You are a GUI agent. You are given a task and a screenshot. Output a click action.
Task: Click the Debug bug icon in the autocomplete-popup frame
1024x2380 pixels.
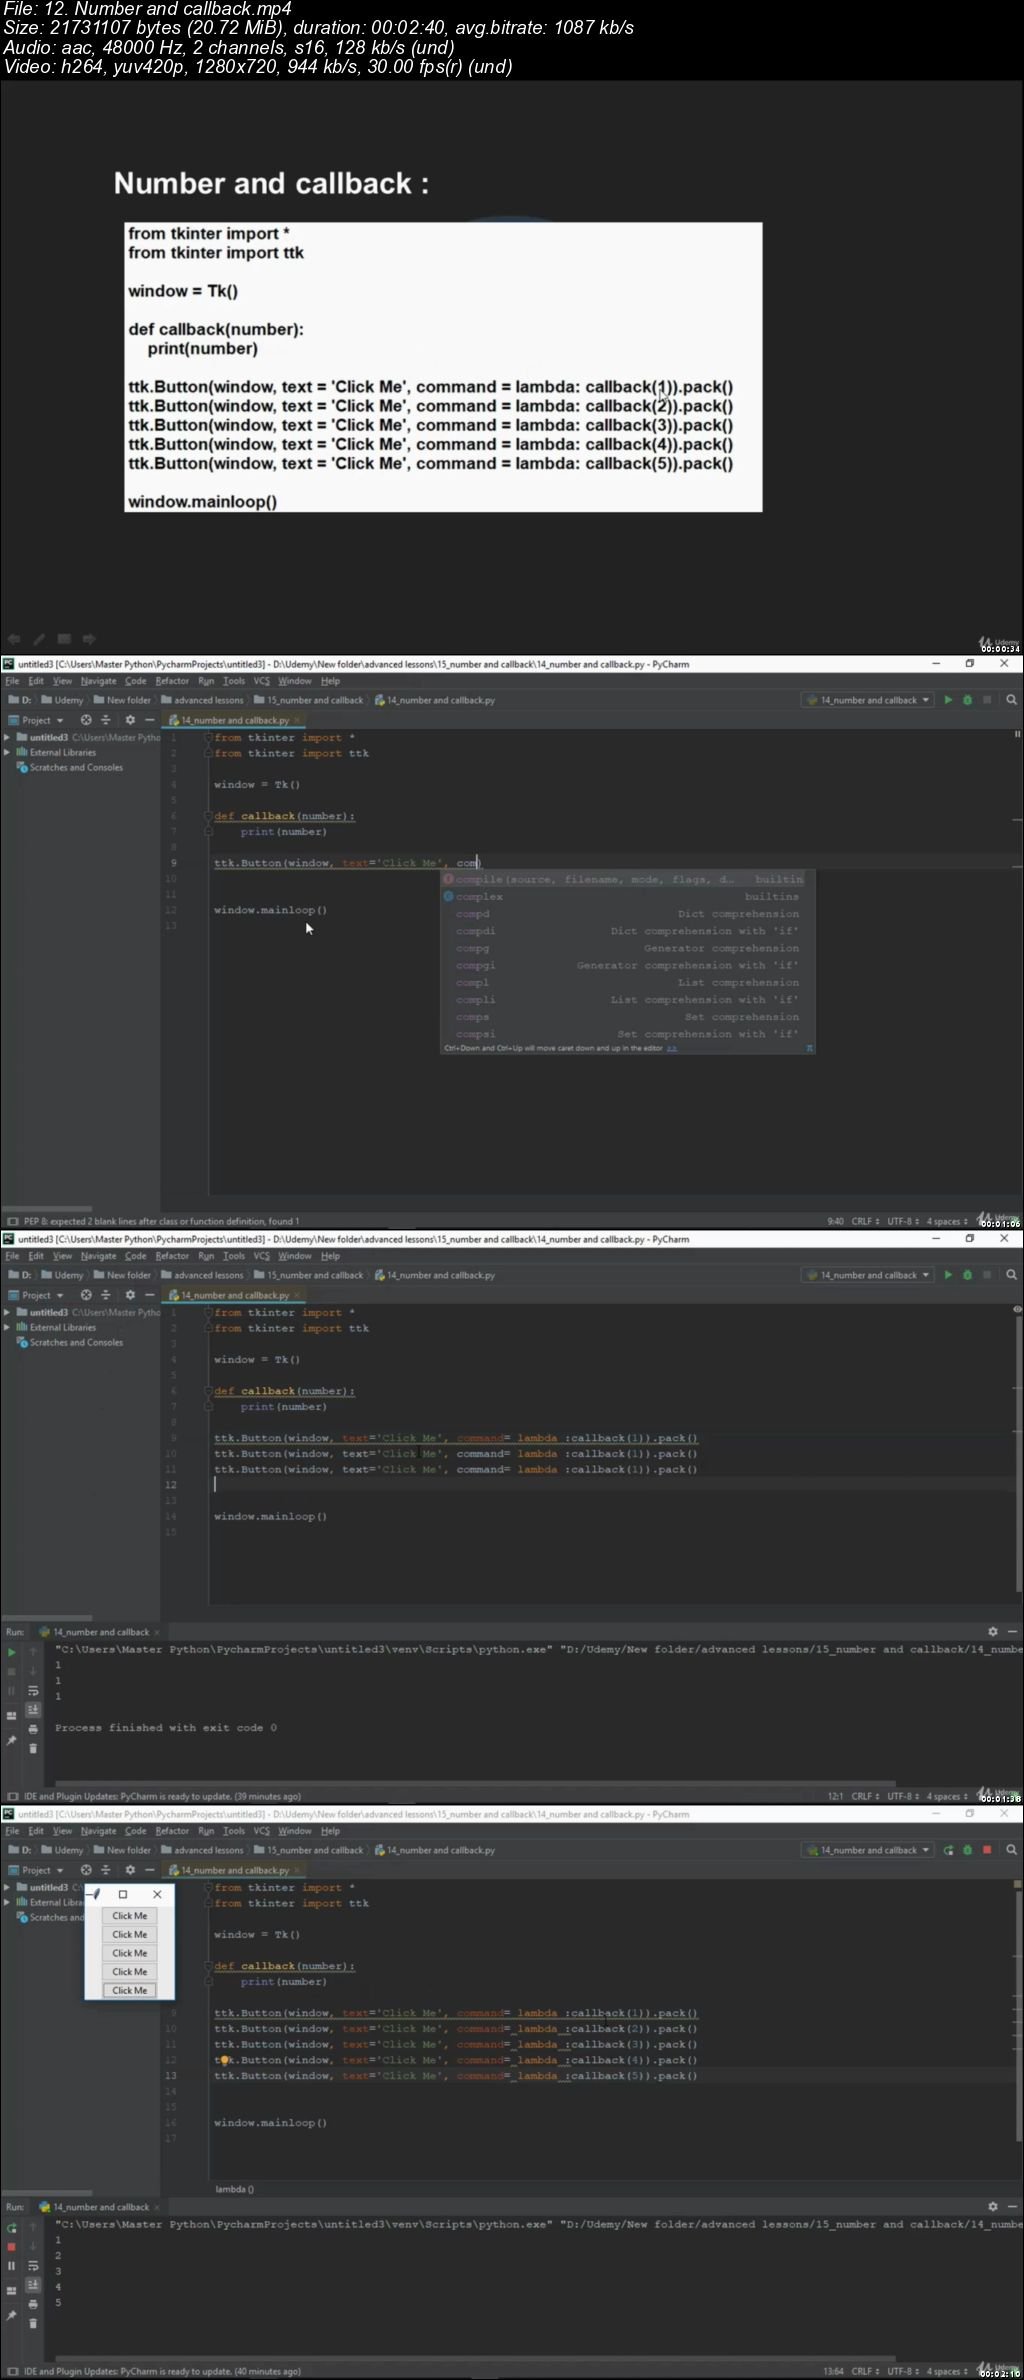point(967,700)
